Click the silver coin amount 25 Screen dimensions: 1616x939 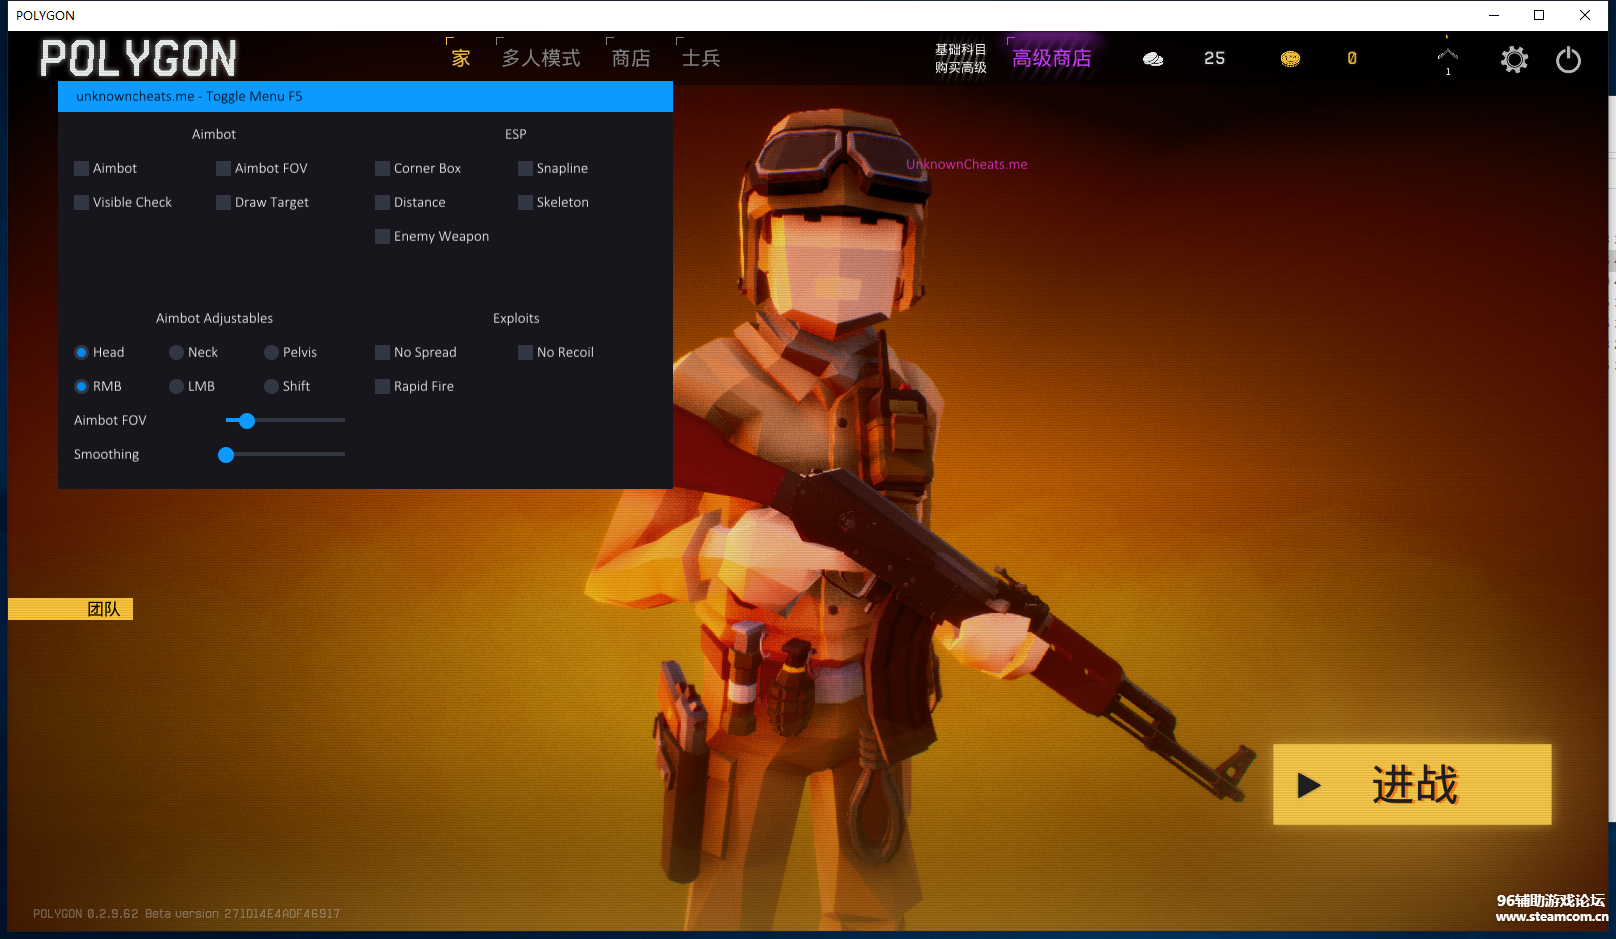pyautogui.click(x=1214, y=59)
